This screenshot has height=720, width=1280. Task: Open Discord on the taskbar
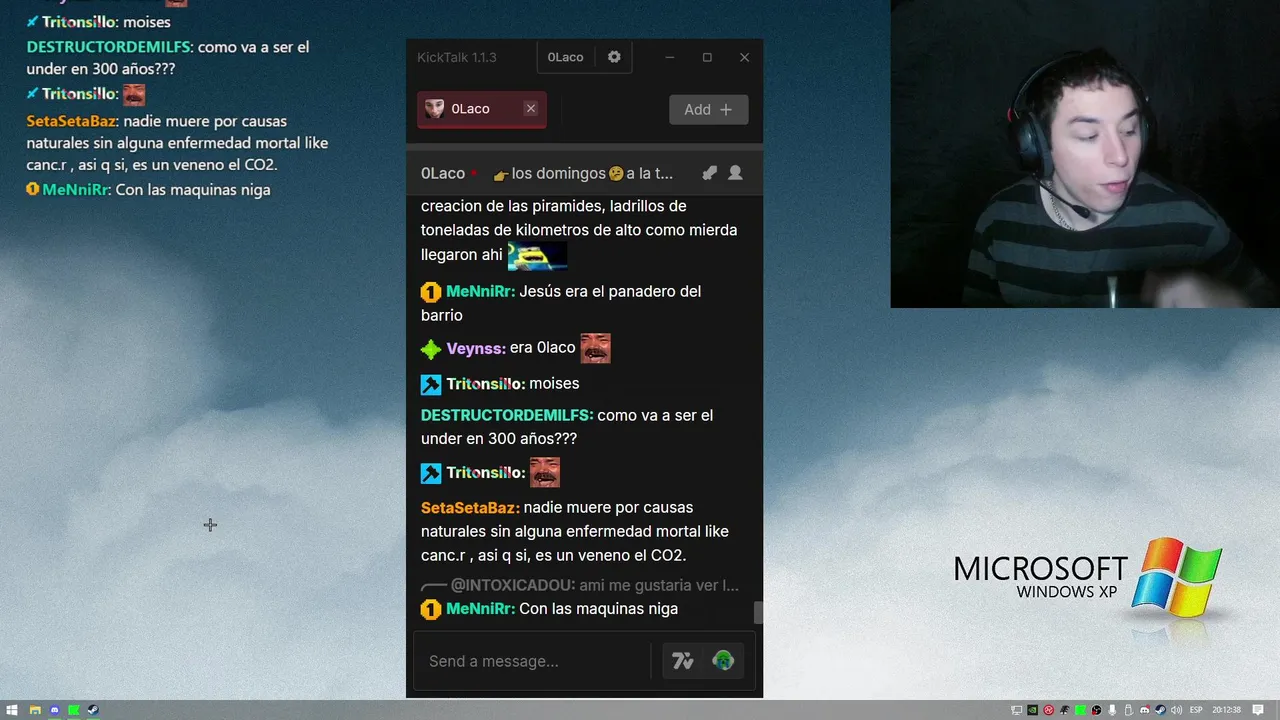tap(55, 710)
